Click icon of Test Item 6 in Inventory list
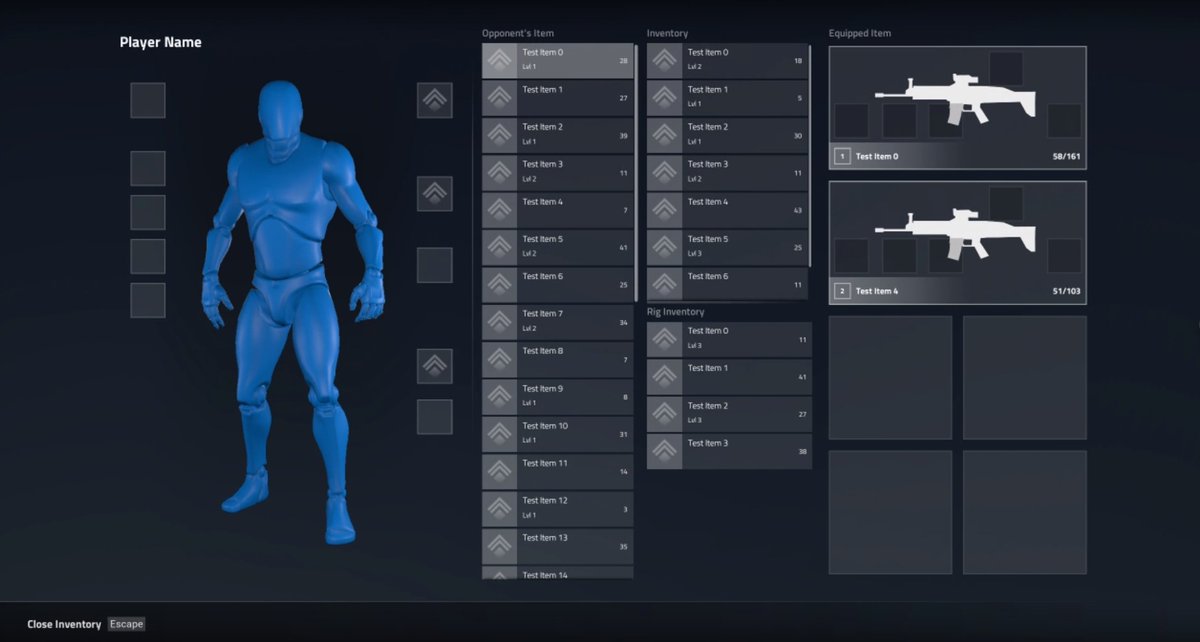The height and width of the screenshot is (642, 1200). coord(664,285)
